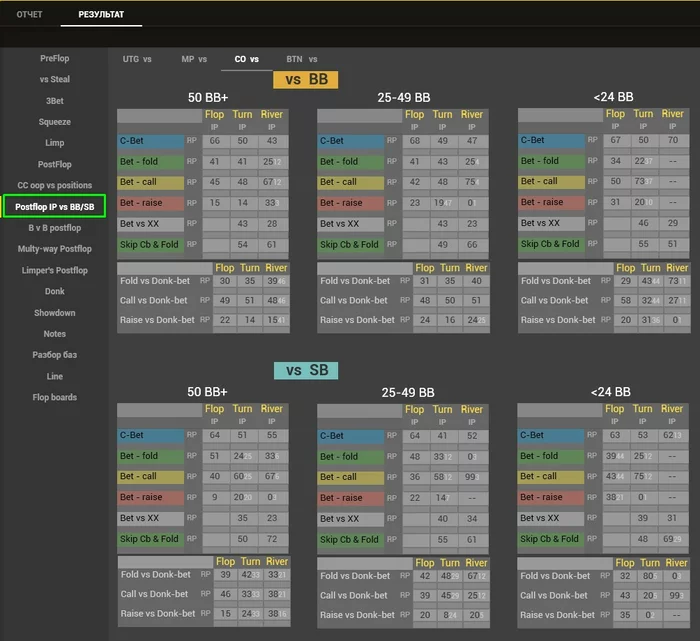Click River column header, vs BB 25-49 BB
The image size is (700, 641).
click(472, 115)
